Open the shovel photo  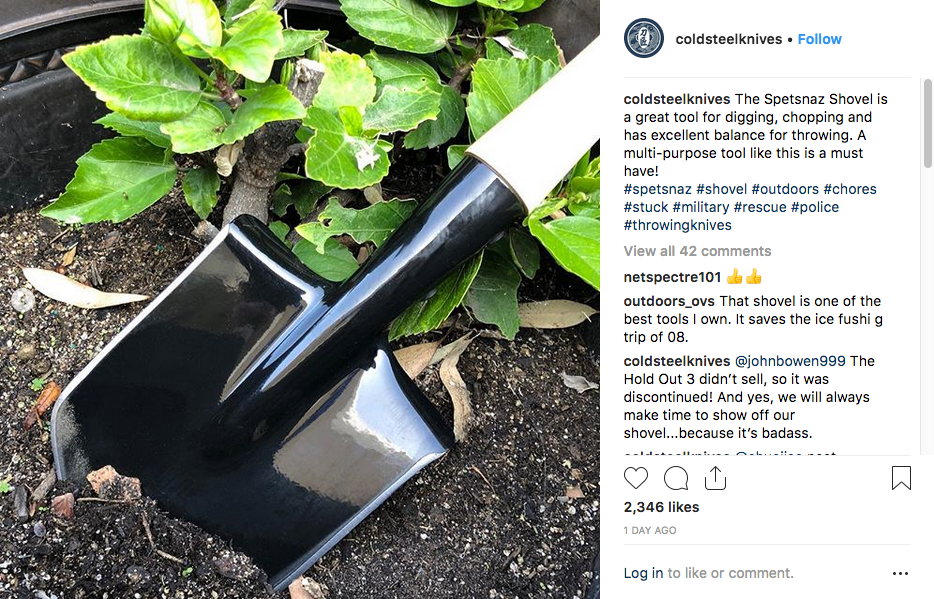pyautogui.click(x=300, y=300)
